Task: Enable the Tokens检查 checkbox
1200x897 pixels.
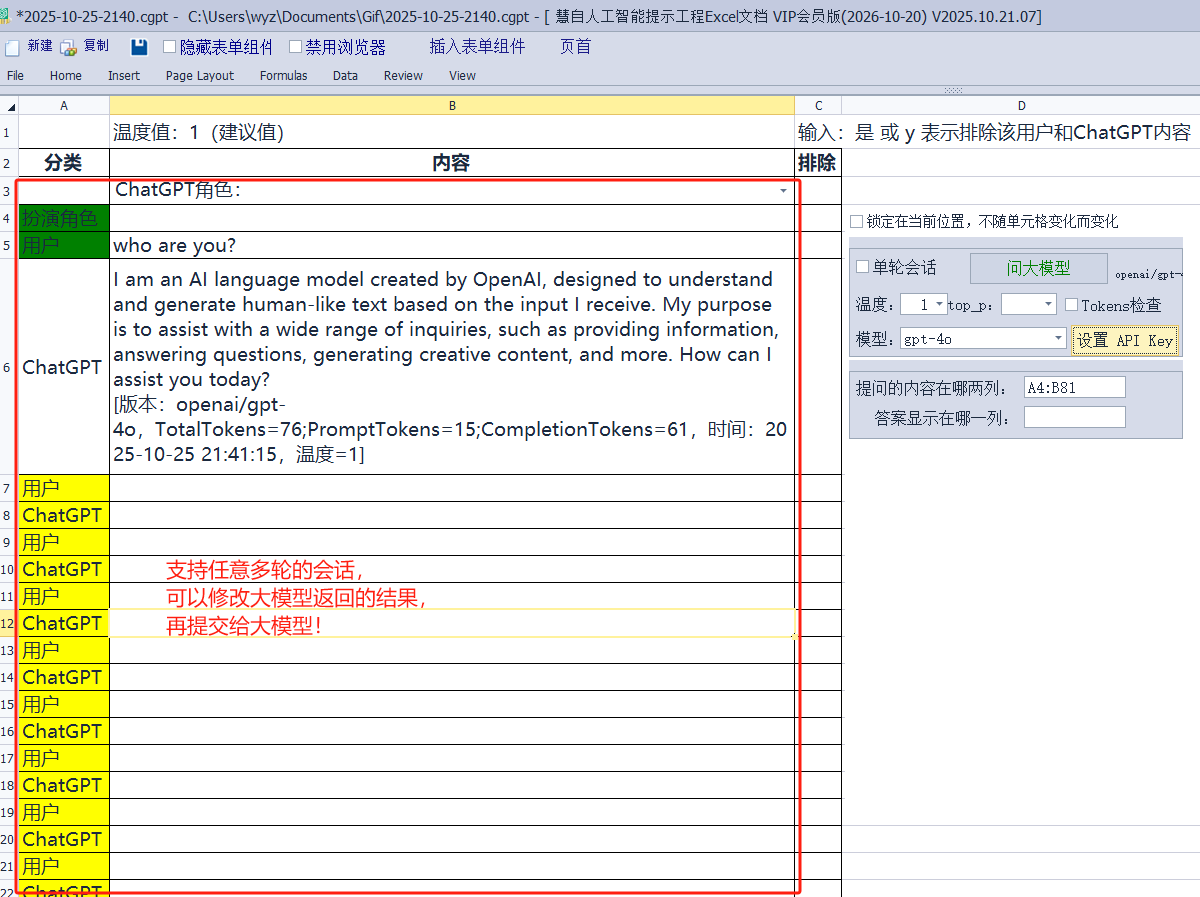Action: [x=1071, y=305]
